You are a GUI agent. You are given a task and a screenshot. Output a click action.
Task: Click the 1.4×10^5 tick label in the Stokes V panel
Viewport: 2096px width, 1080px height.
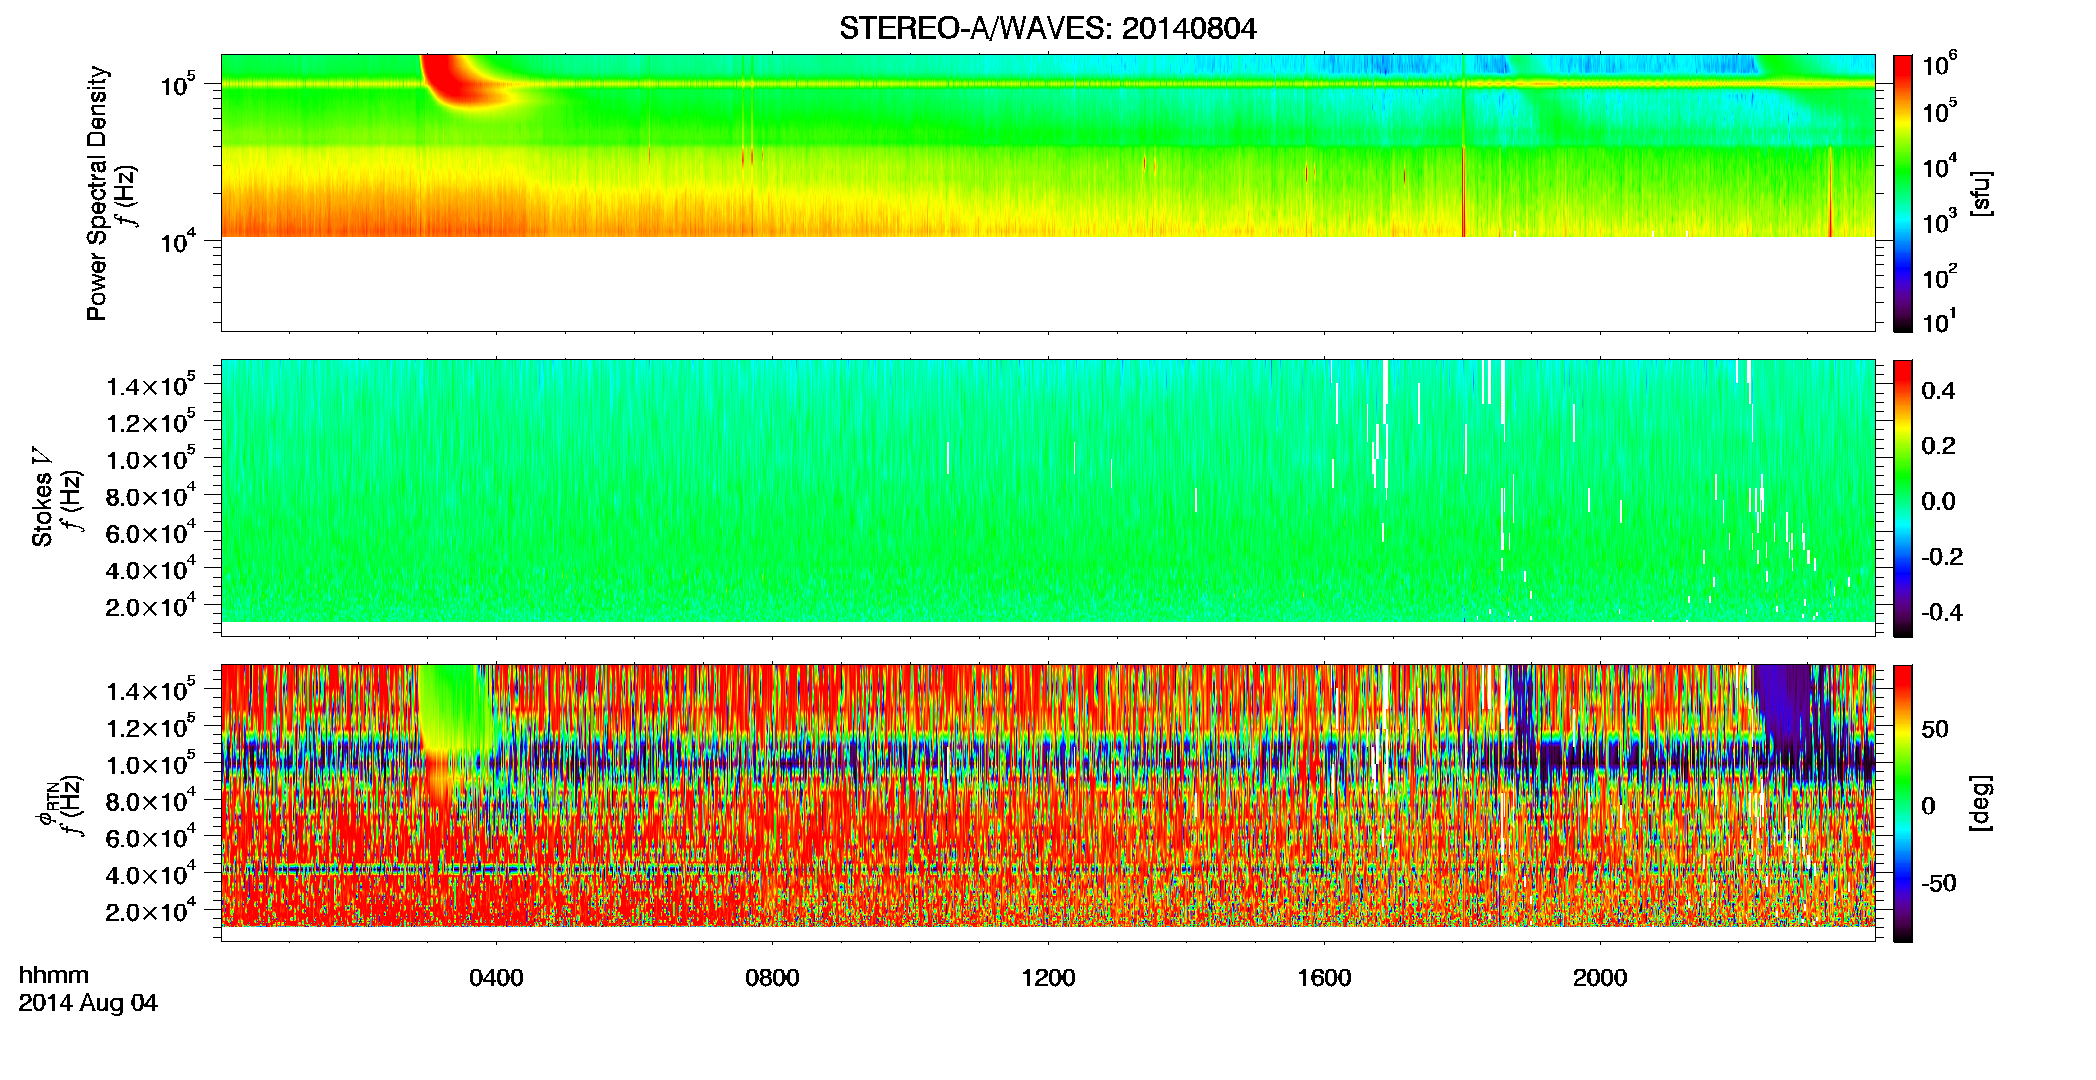[x=150, y=385]
